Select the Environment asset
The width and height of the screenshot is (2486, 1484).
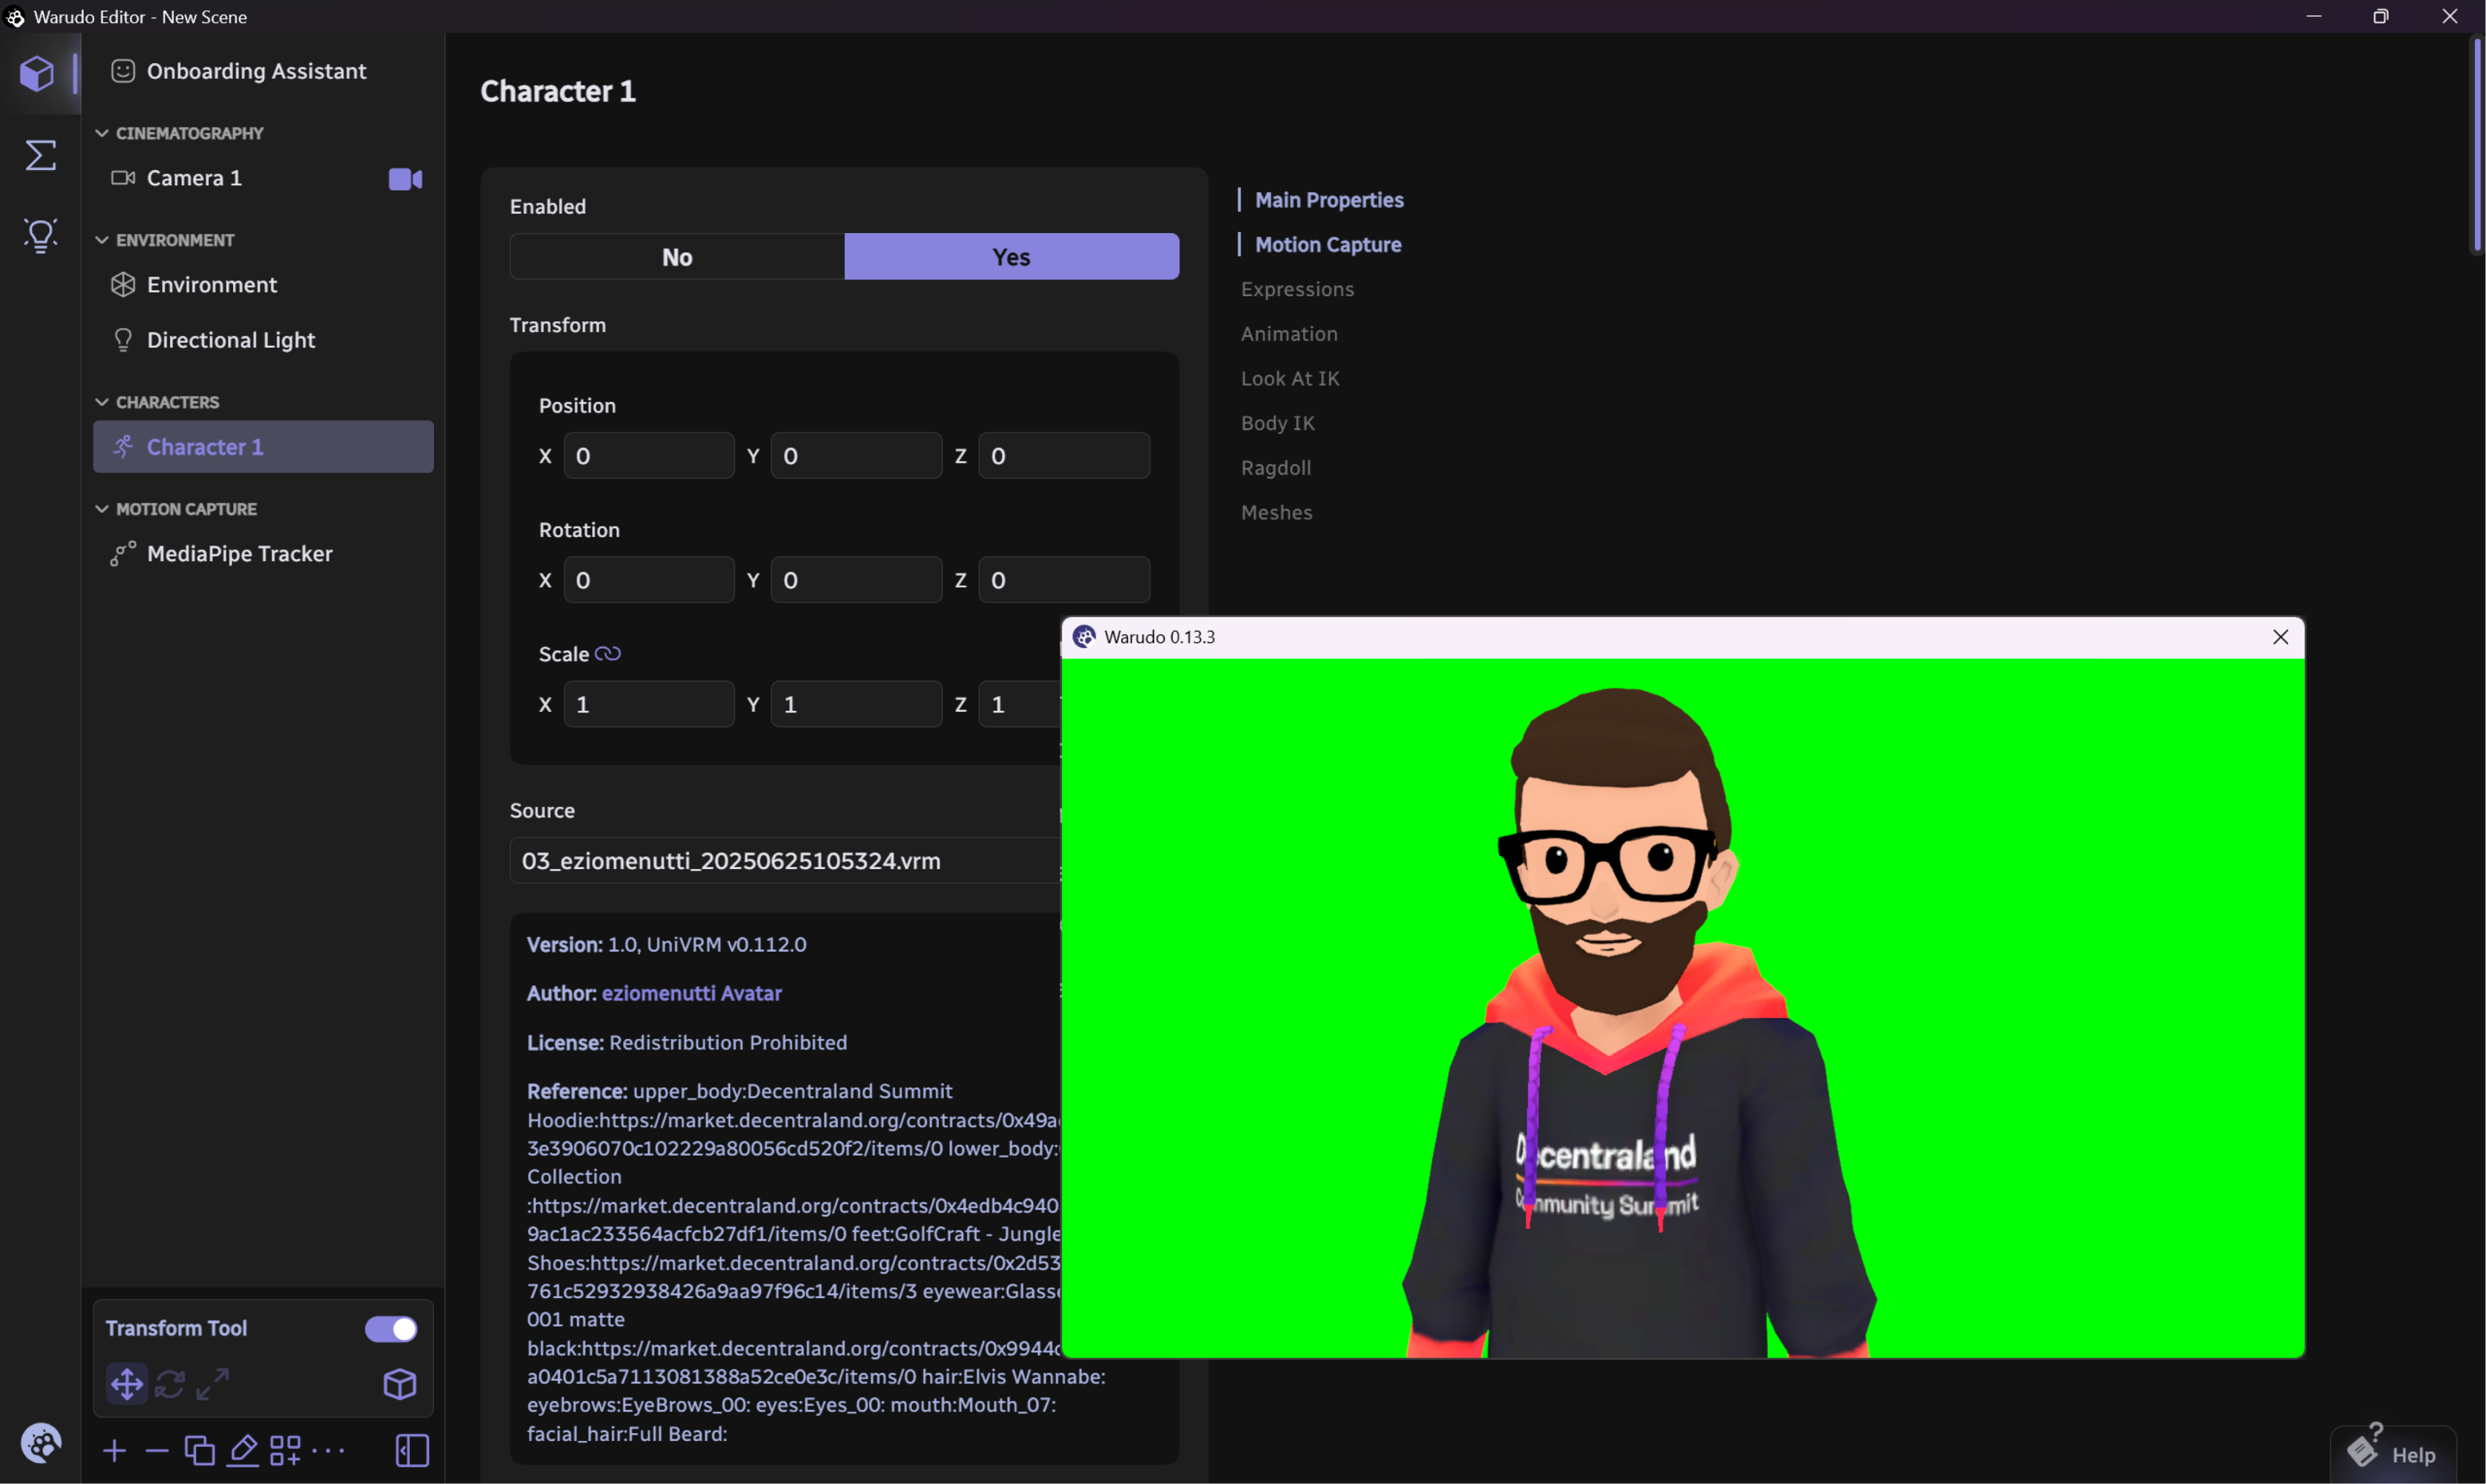263,285
